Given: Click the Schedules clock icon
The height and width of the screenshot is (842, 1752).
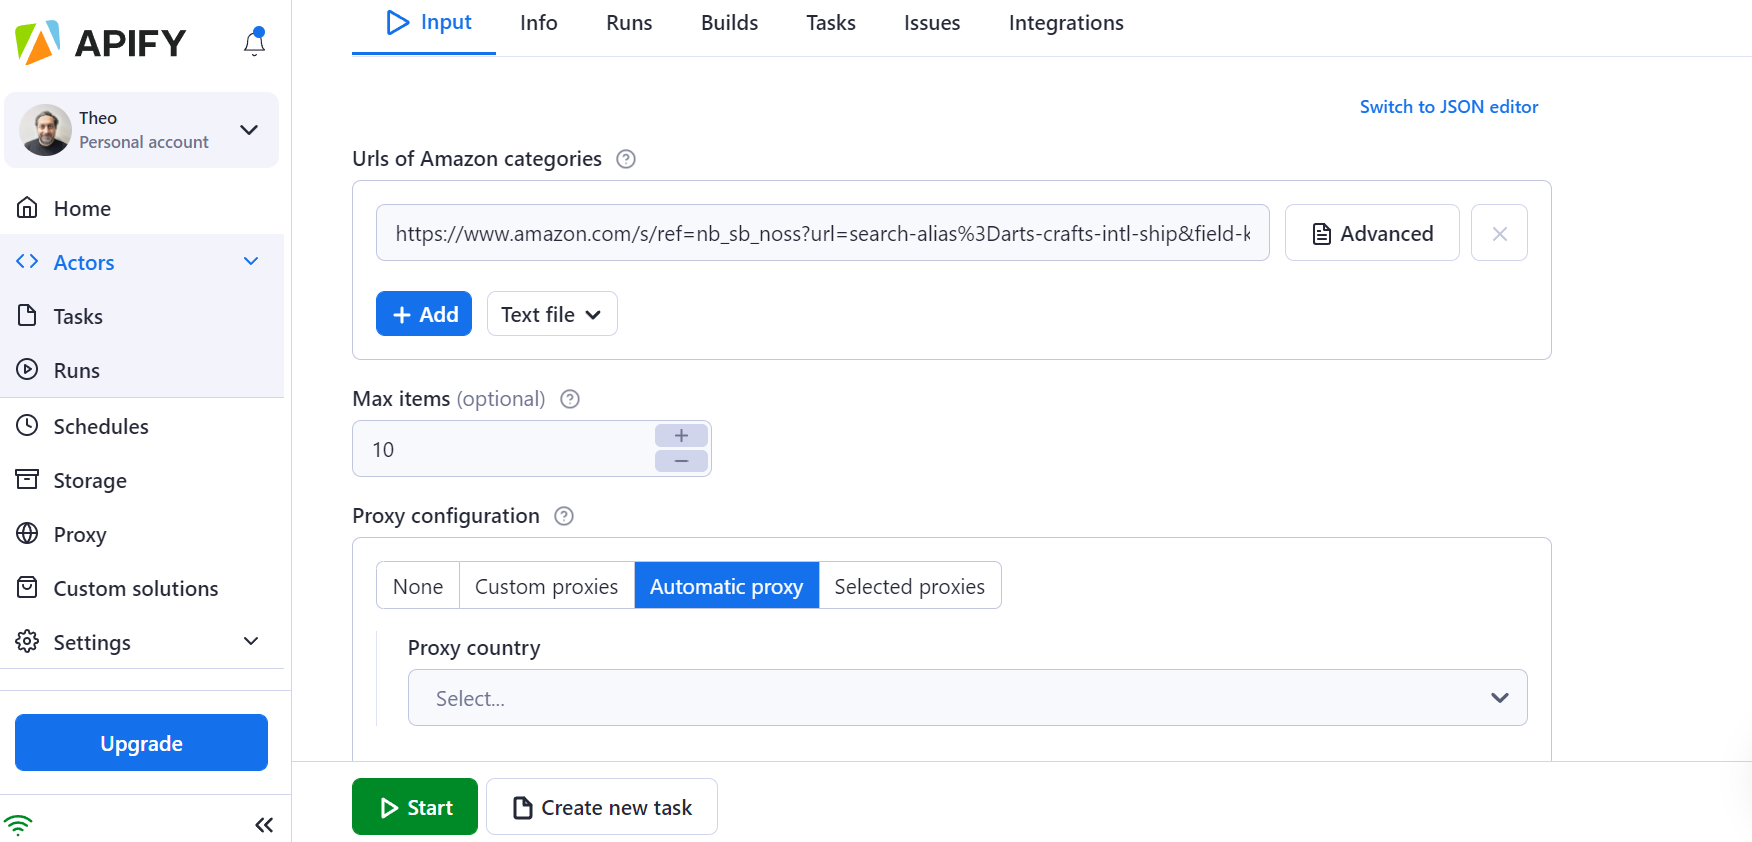Looking at the screenshot, I should (28, 426).
